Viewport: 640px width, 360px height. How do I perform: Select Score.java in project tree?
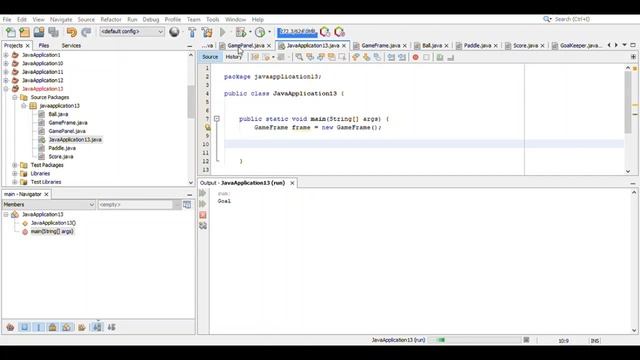point(61,157)
